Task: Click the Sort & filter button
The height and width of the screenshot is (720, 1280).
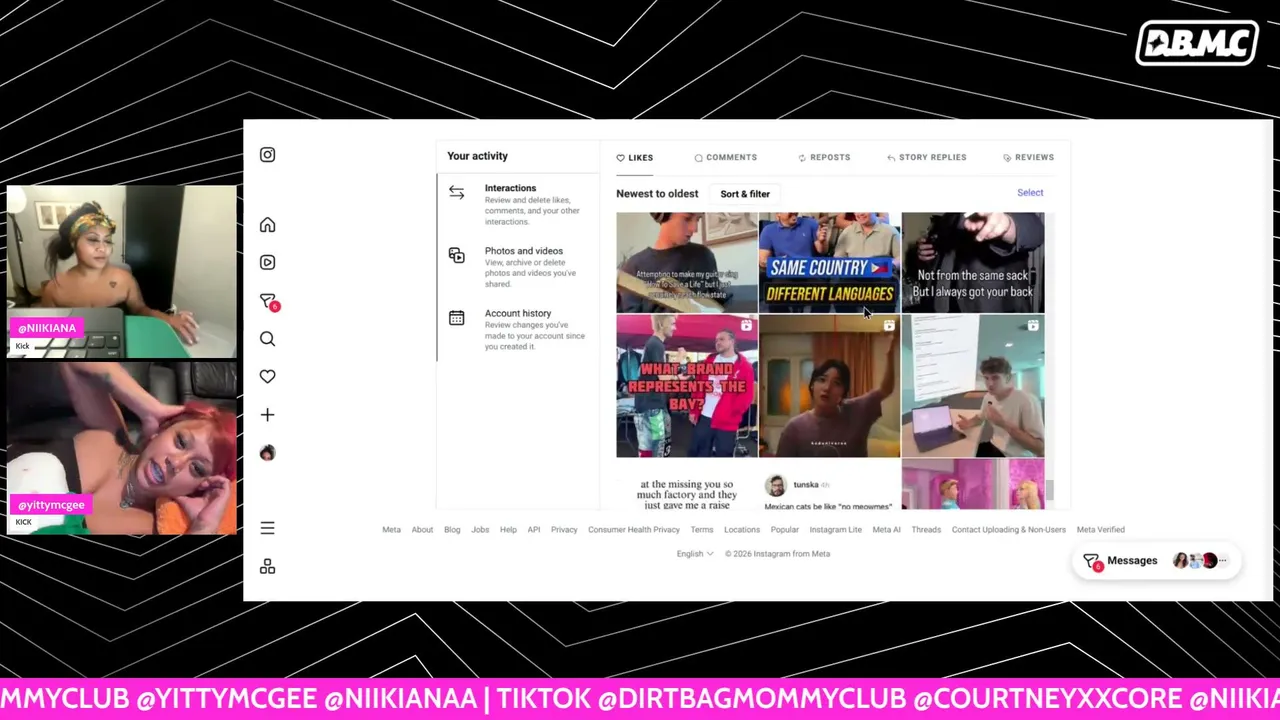Action: point(745,194)
